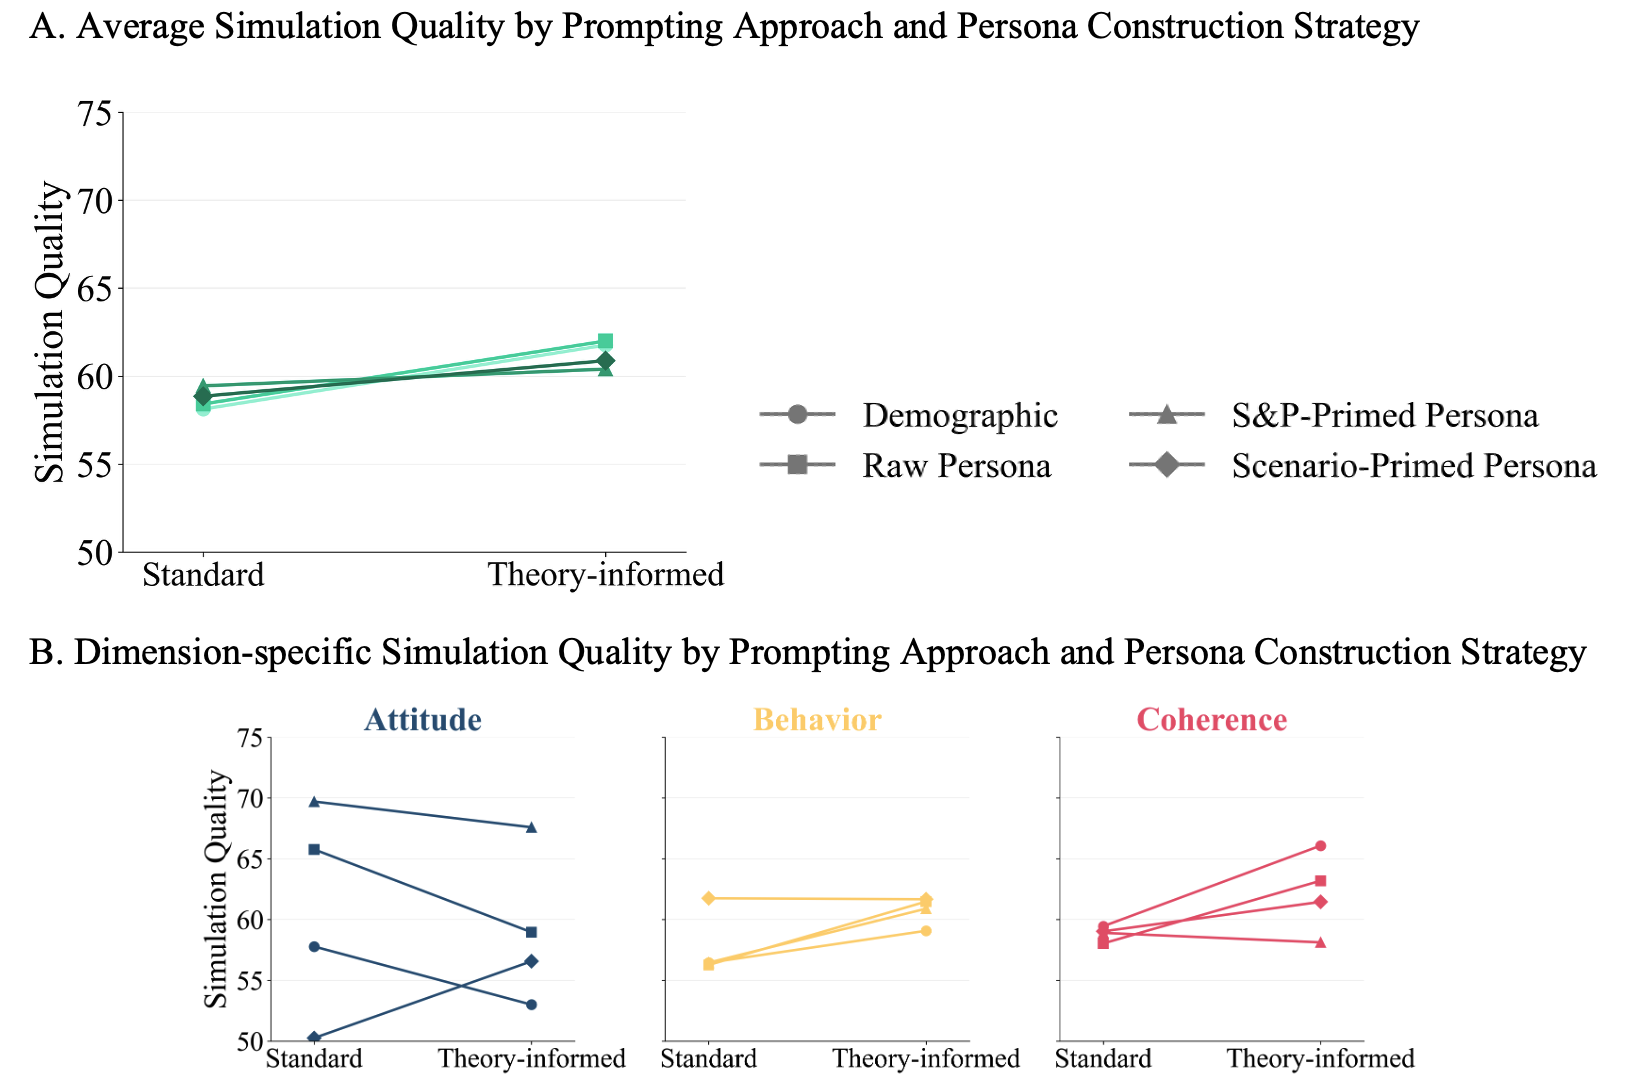The image size is (1632, 1088).
Task: Click the Scenario-Primed Persona legend diamond marker
Action: tap(1166, 465)
